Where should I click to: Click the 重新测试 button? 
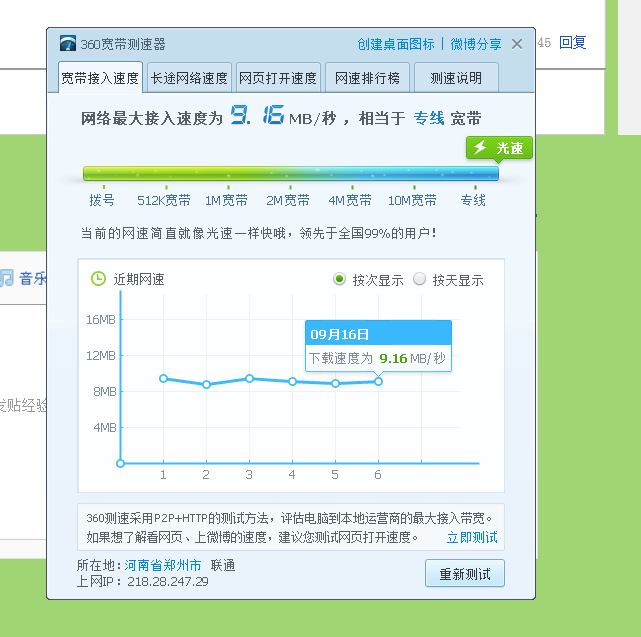pos(465,574)
